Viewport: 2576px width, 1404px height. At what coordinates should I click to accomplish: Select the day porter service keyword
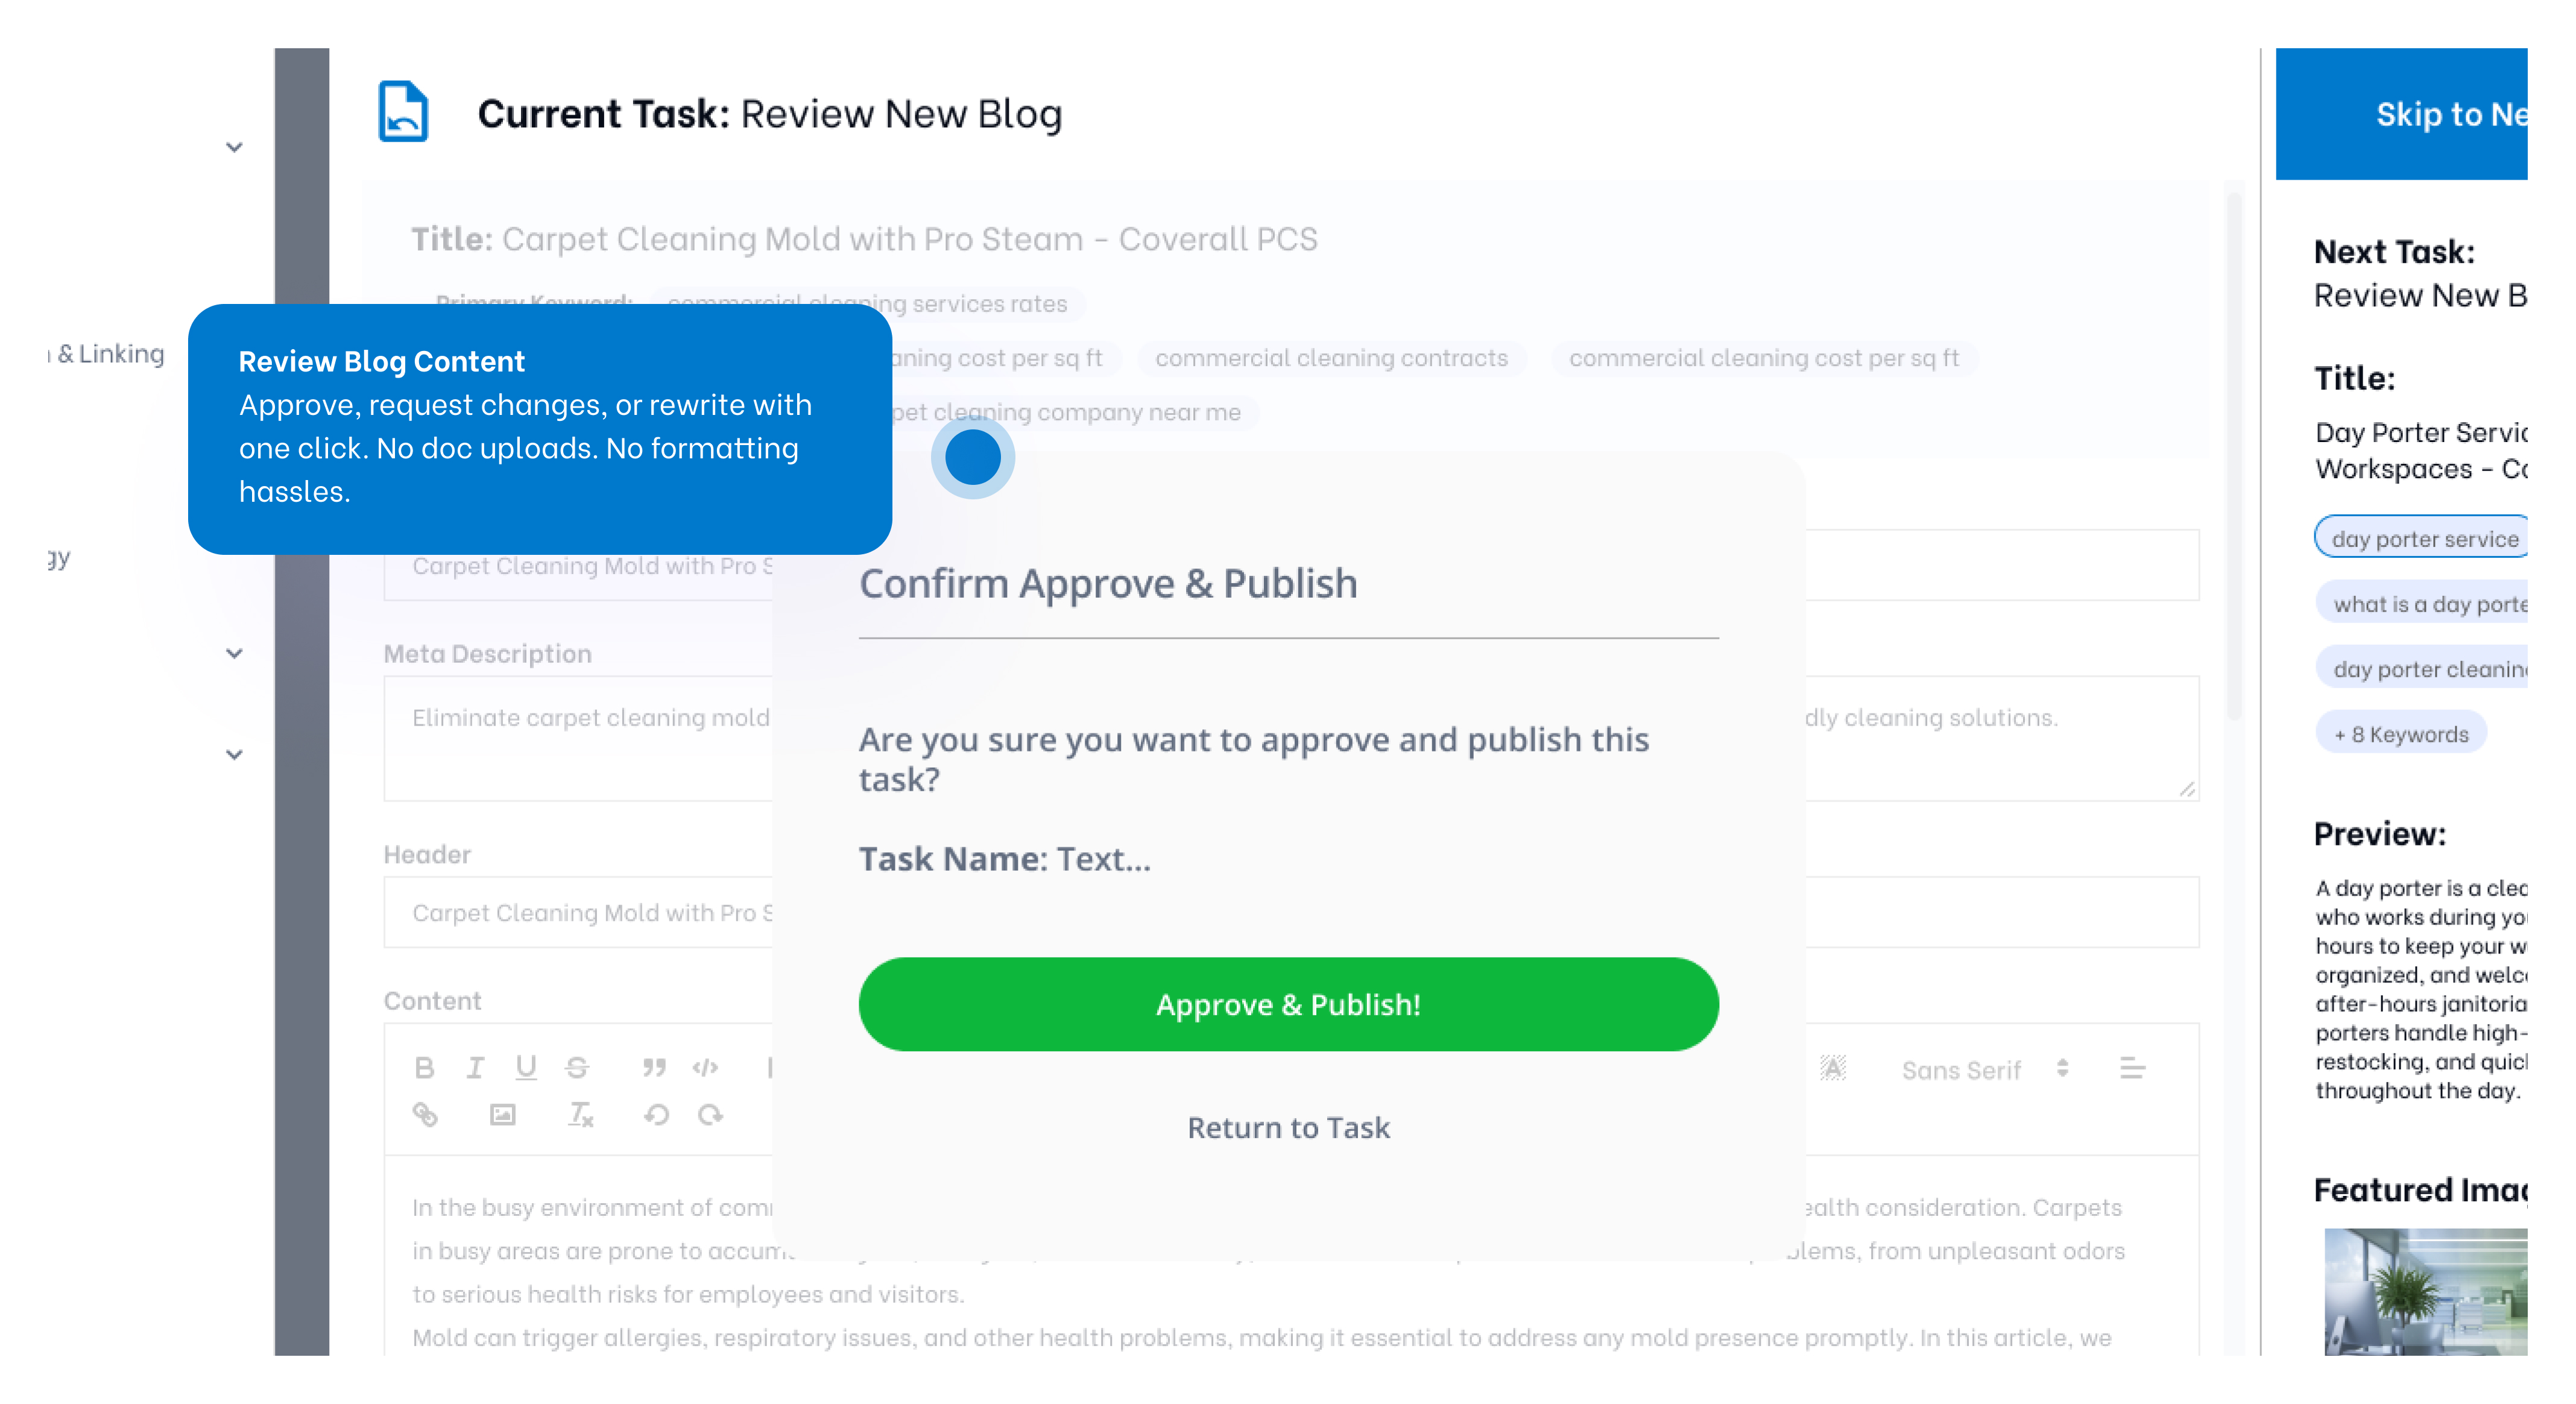pyautogui.click(x=2424, y=539)
